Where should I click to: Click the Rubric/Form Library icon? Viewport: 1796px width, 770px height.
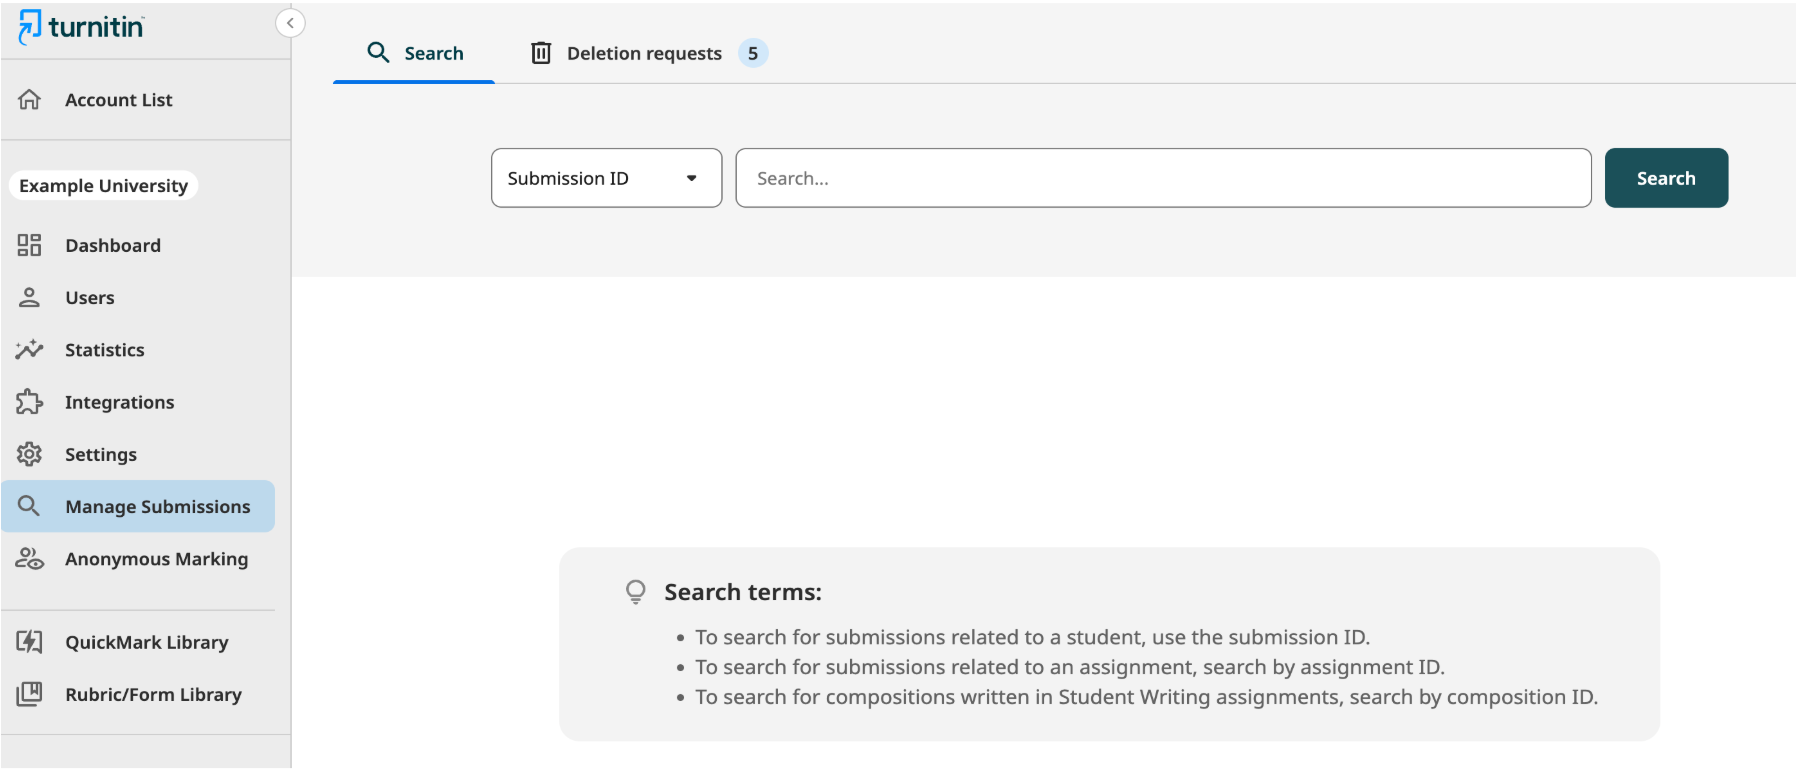click(29, 694)
